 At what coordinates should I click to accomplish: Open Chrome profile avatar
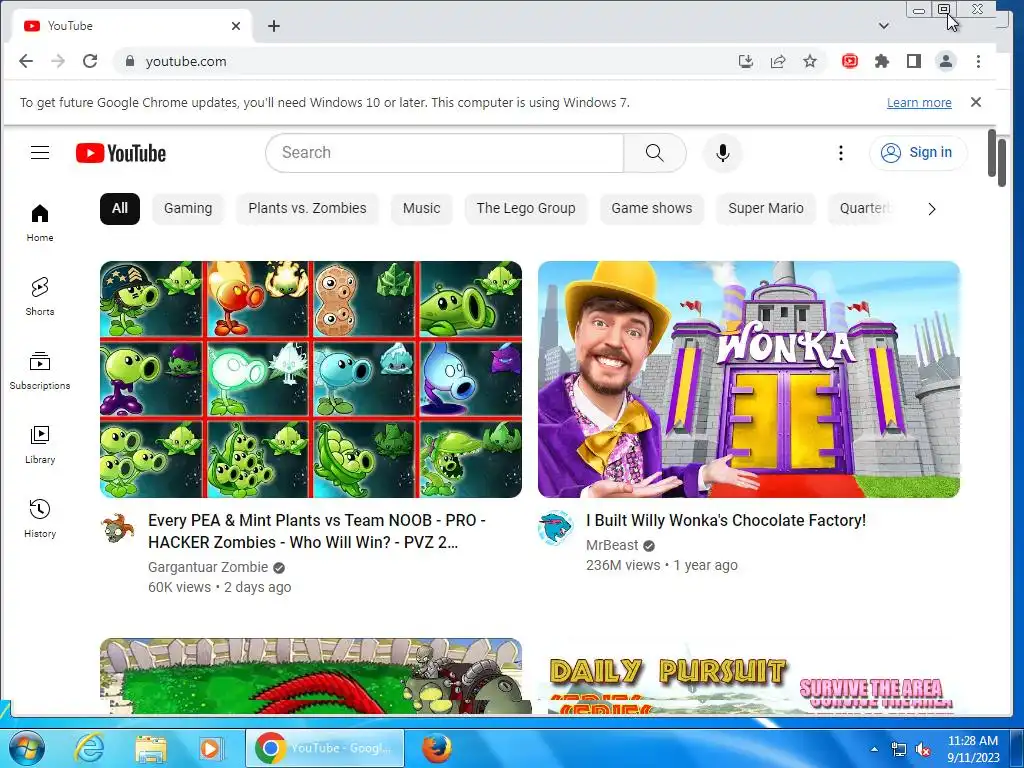(x=946, y=61)
